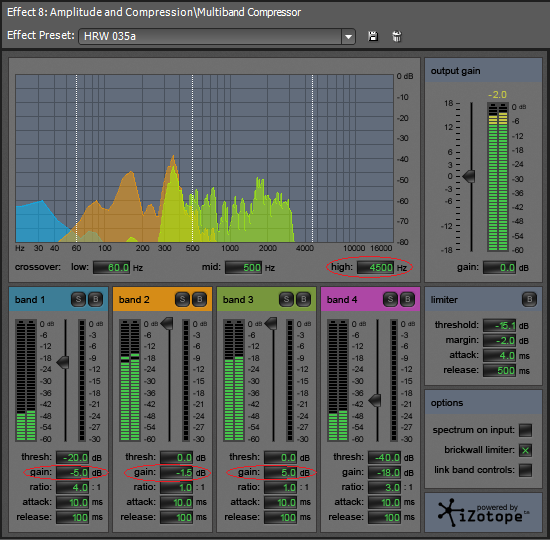Click limiter attack field showing 4.0
Viewport: 550px width, 540px height.
(x=499, y=355)
